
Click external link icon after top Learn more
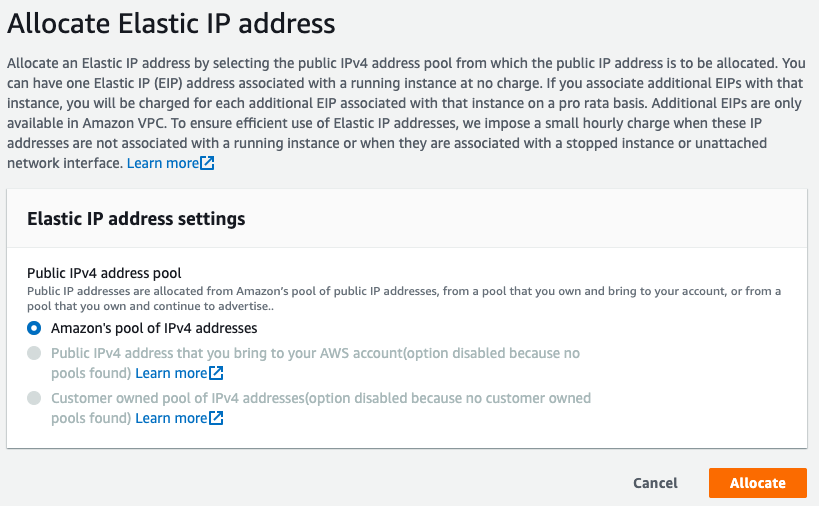(207, 163)
